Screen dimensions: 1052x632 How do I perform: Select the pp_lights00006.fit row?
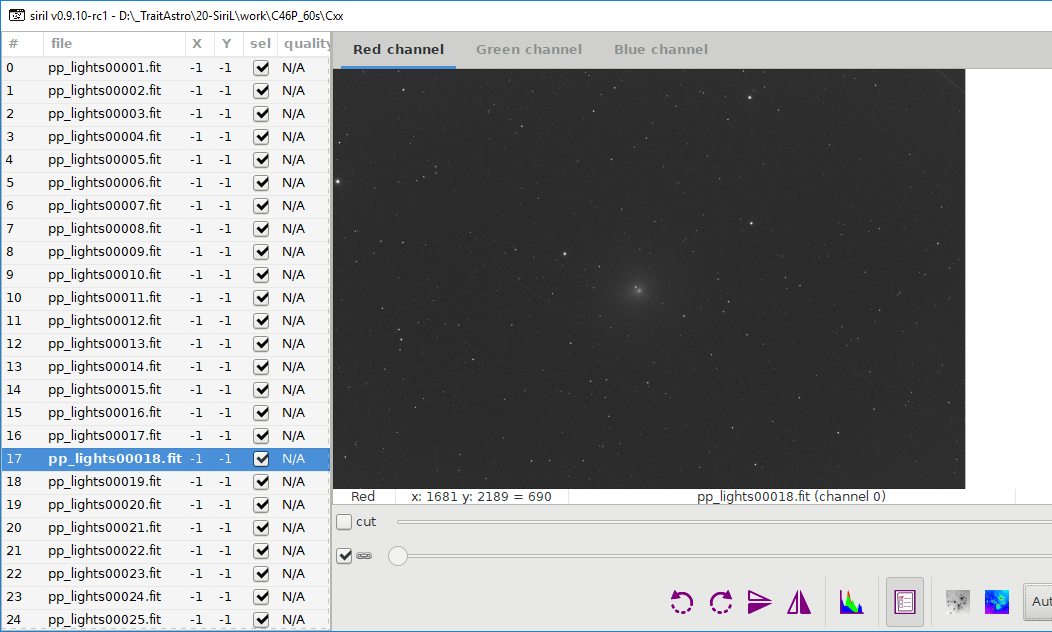pos(166,182)
